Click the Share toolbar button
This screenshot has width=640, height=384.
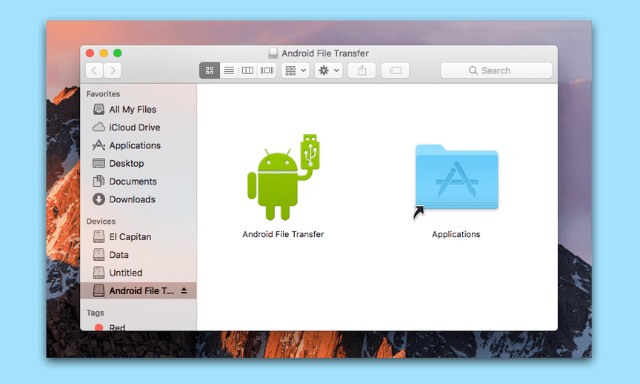pyautogui.click(x=362, y=71)
